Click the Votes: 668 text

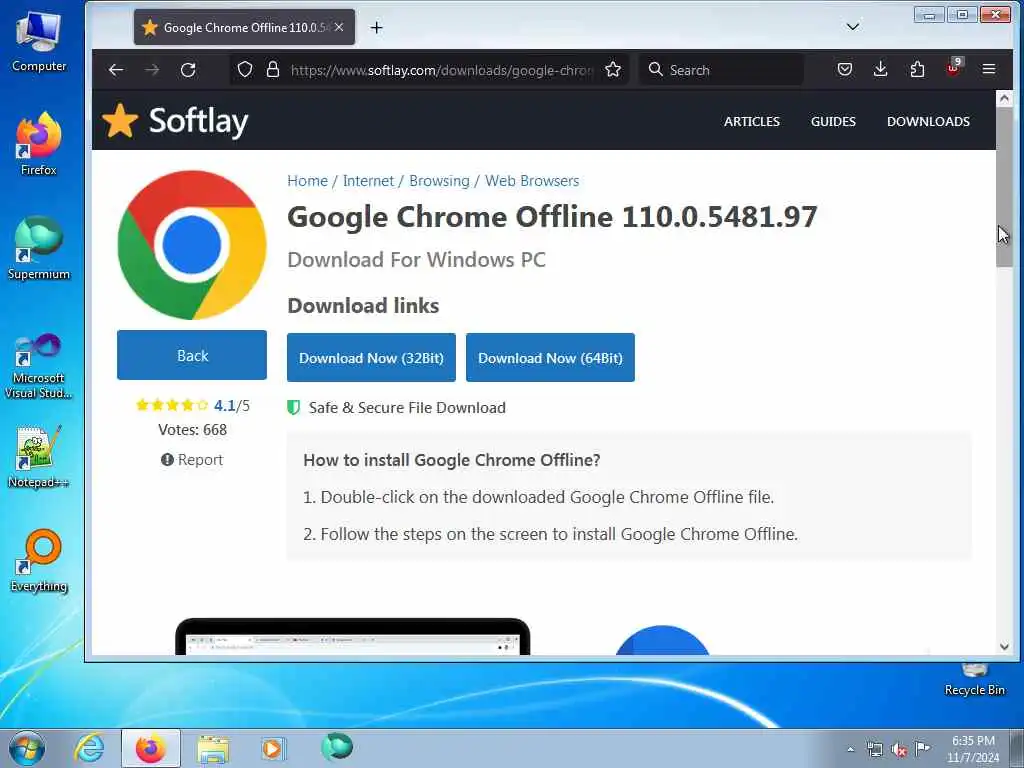pyautogui.click(x=192, y=430)
